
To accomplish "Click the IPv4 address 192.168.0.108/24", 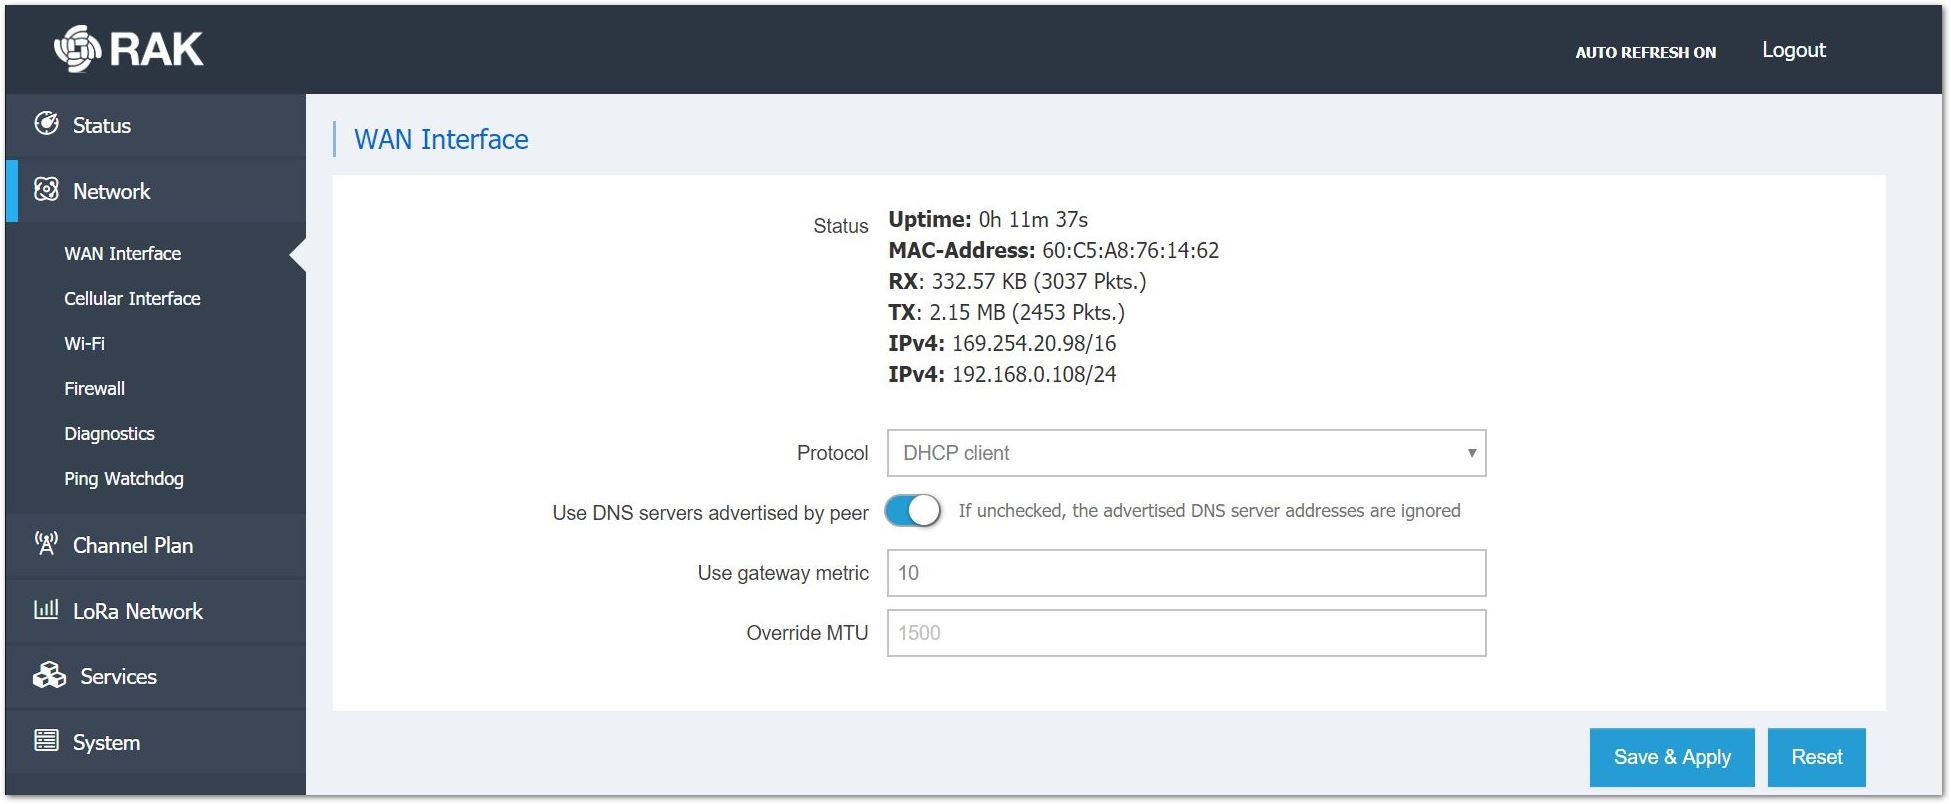I will click(1034, 375).
